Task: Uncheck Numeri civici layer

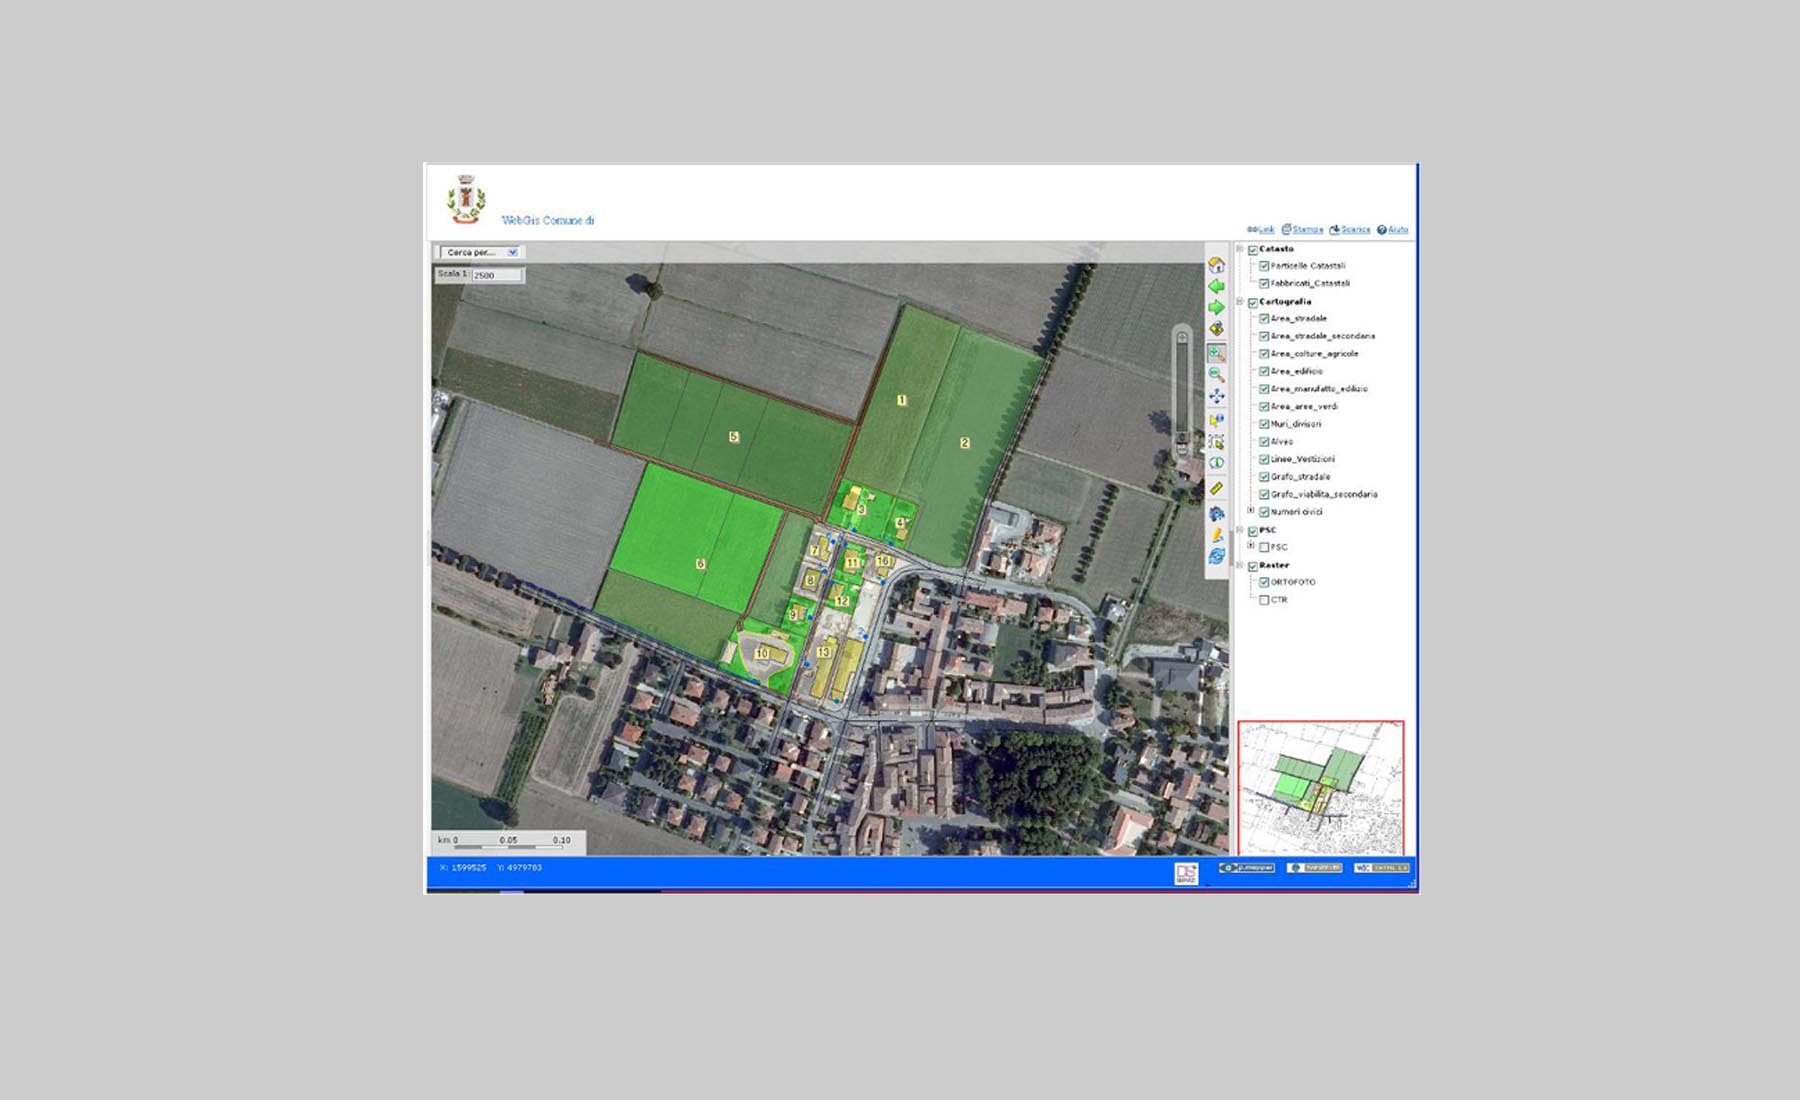Action: pos(1264,512)
